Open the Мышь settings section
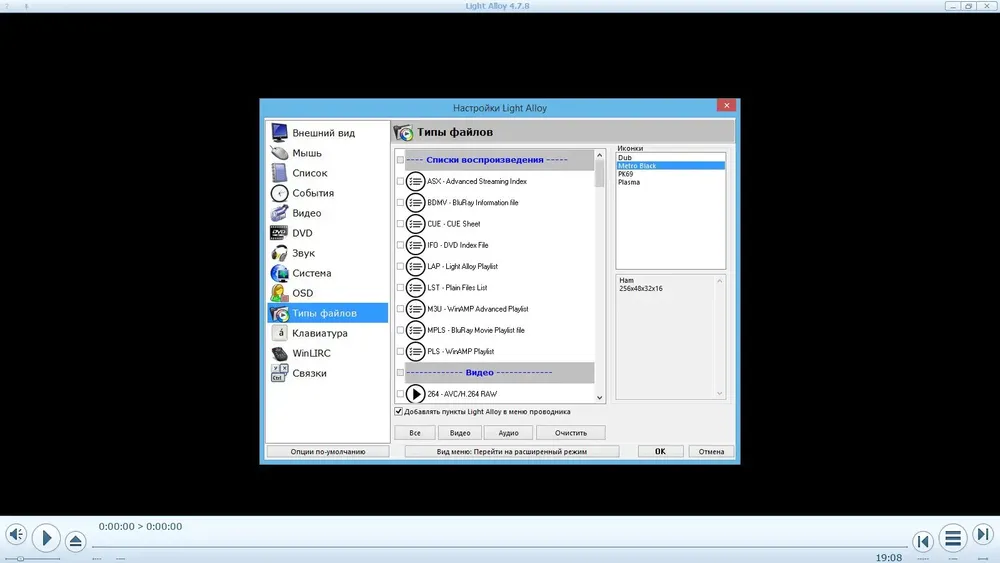 [327, 153]
